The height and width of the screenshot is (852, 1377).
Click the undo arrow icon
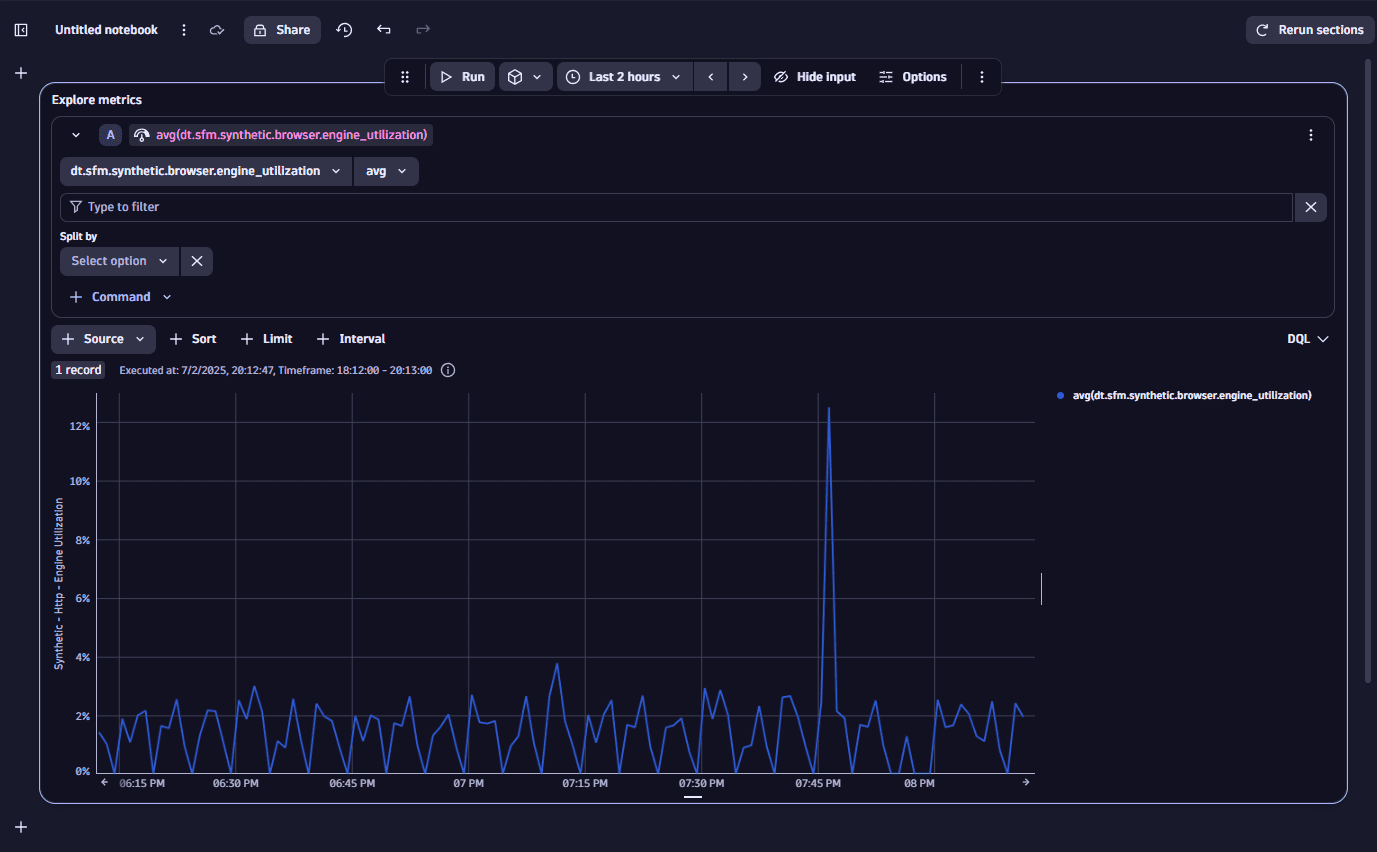383,30
